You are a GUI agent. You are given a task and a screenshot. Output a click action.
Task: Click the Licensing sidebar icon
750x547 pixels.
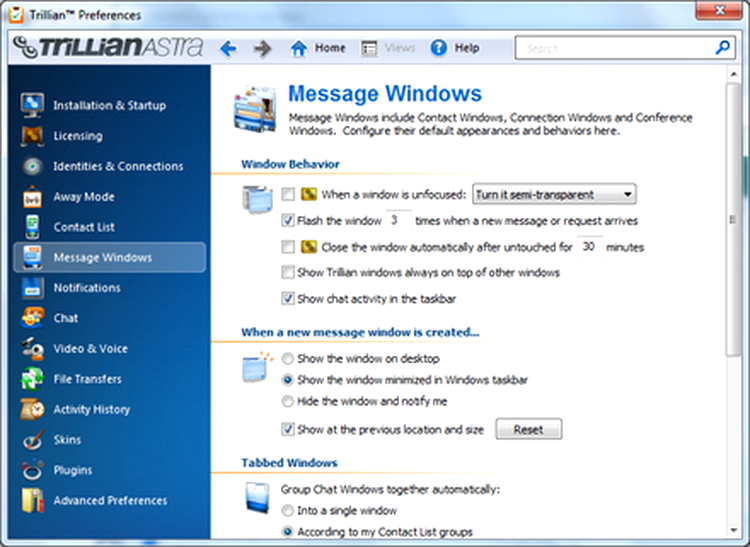(x=32, y=136)
